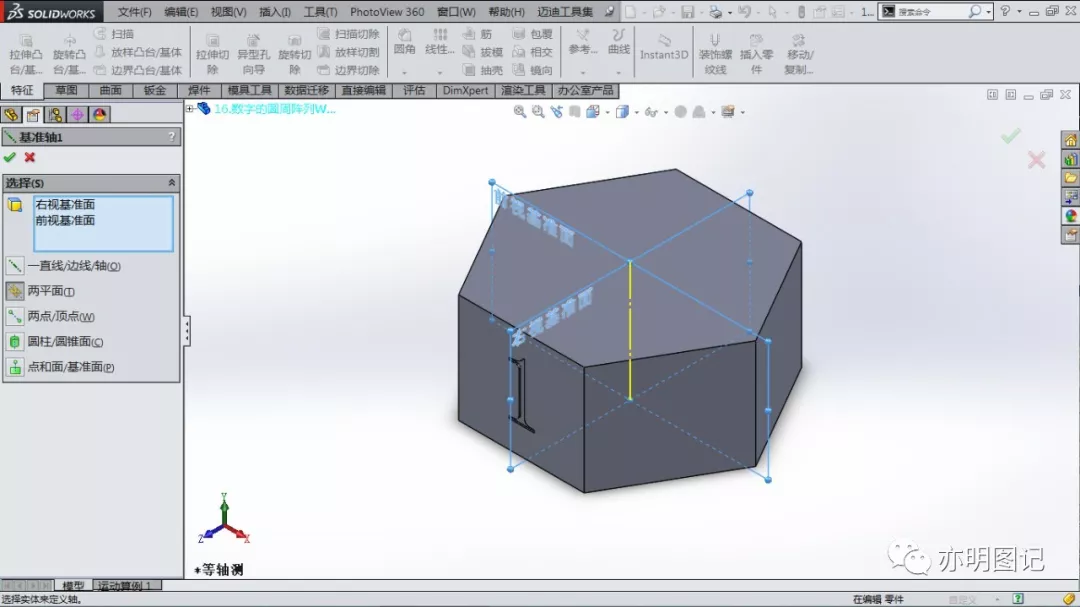Click the Edit Appearance sphere icon

[x=681, y=112]
